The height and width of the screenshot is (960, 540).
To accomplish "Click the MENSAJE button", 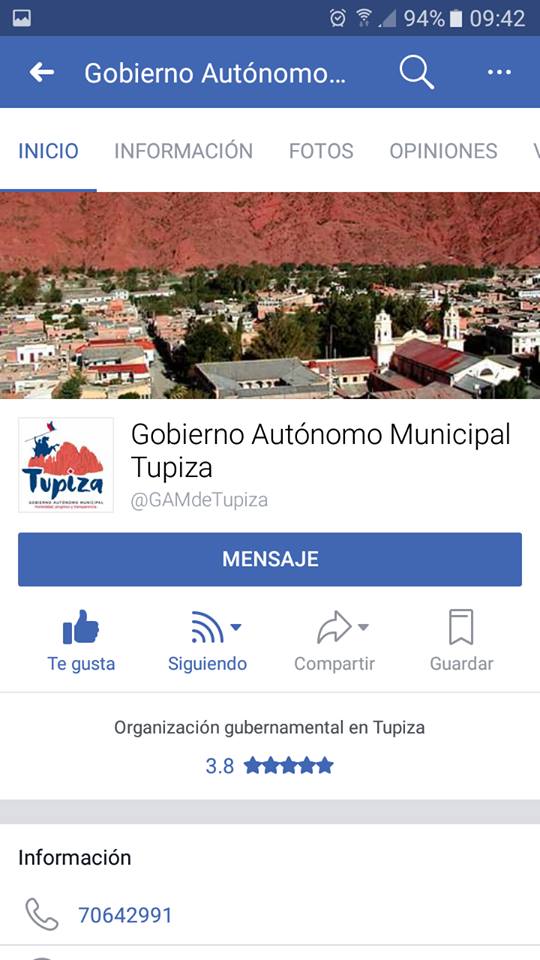I will 270,559.
